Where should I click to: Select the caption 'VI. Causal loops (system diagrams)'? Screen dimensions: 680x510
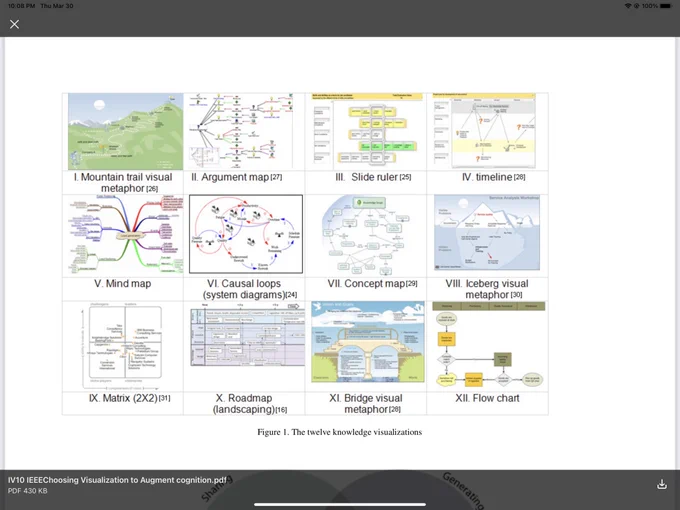[244, 289]
